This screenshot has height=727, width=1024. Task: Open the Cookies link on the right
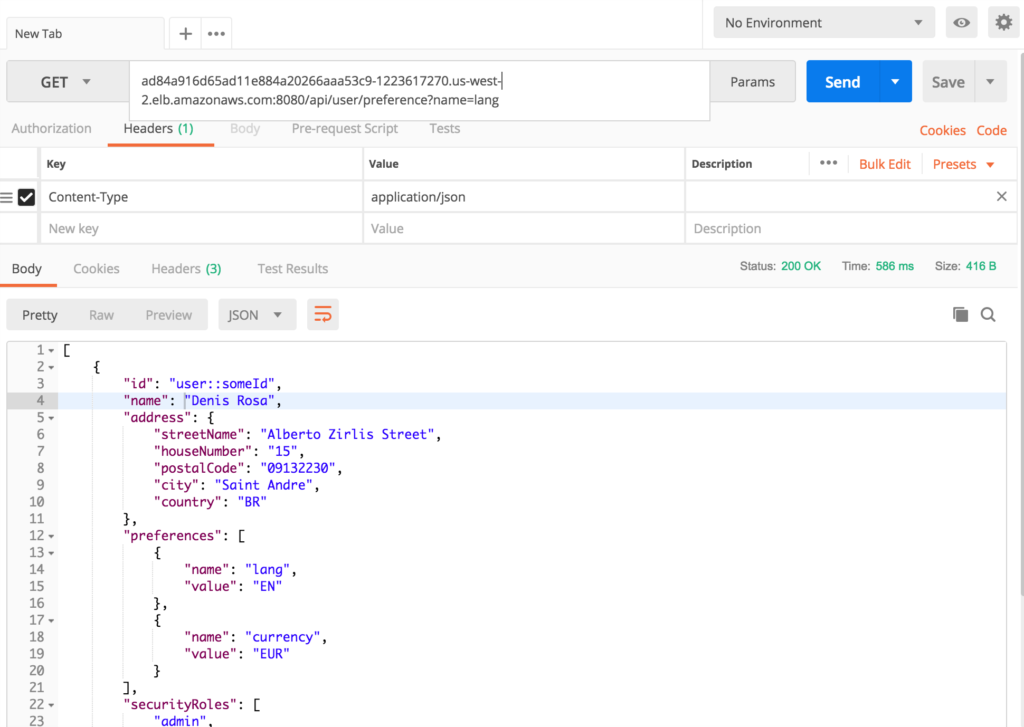pyautogui.click(x=942, y=130)
